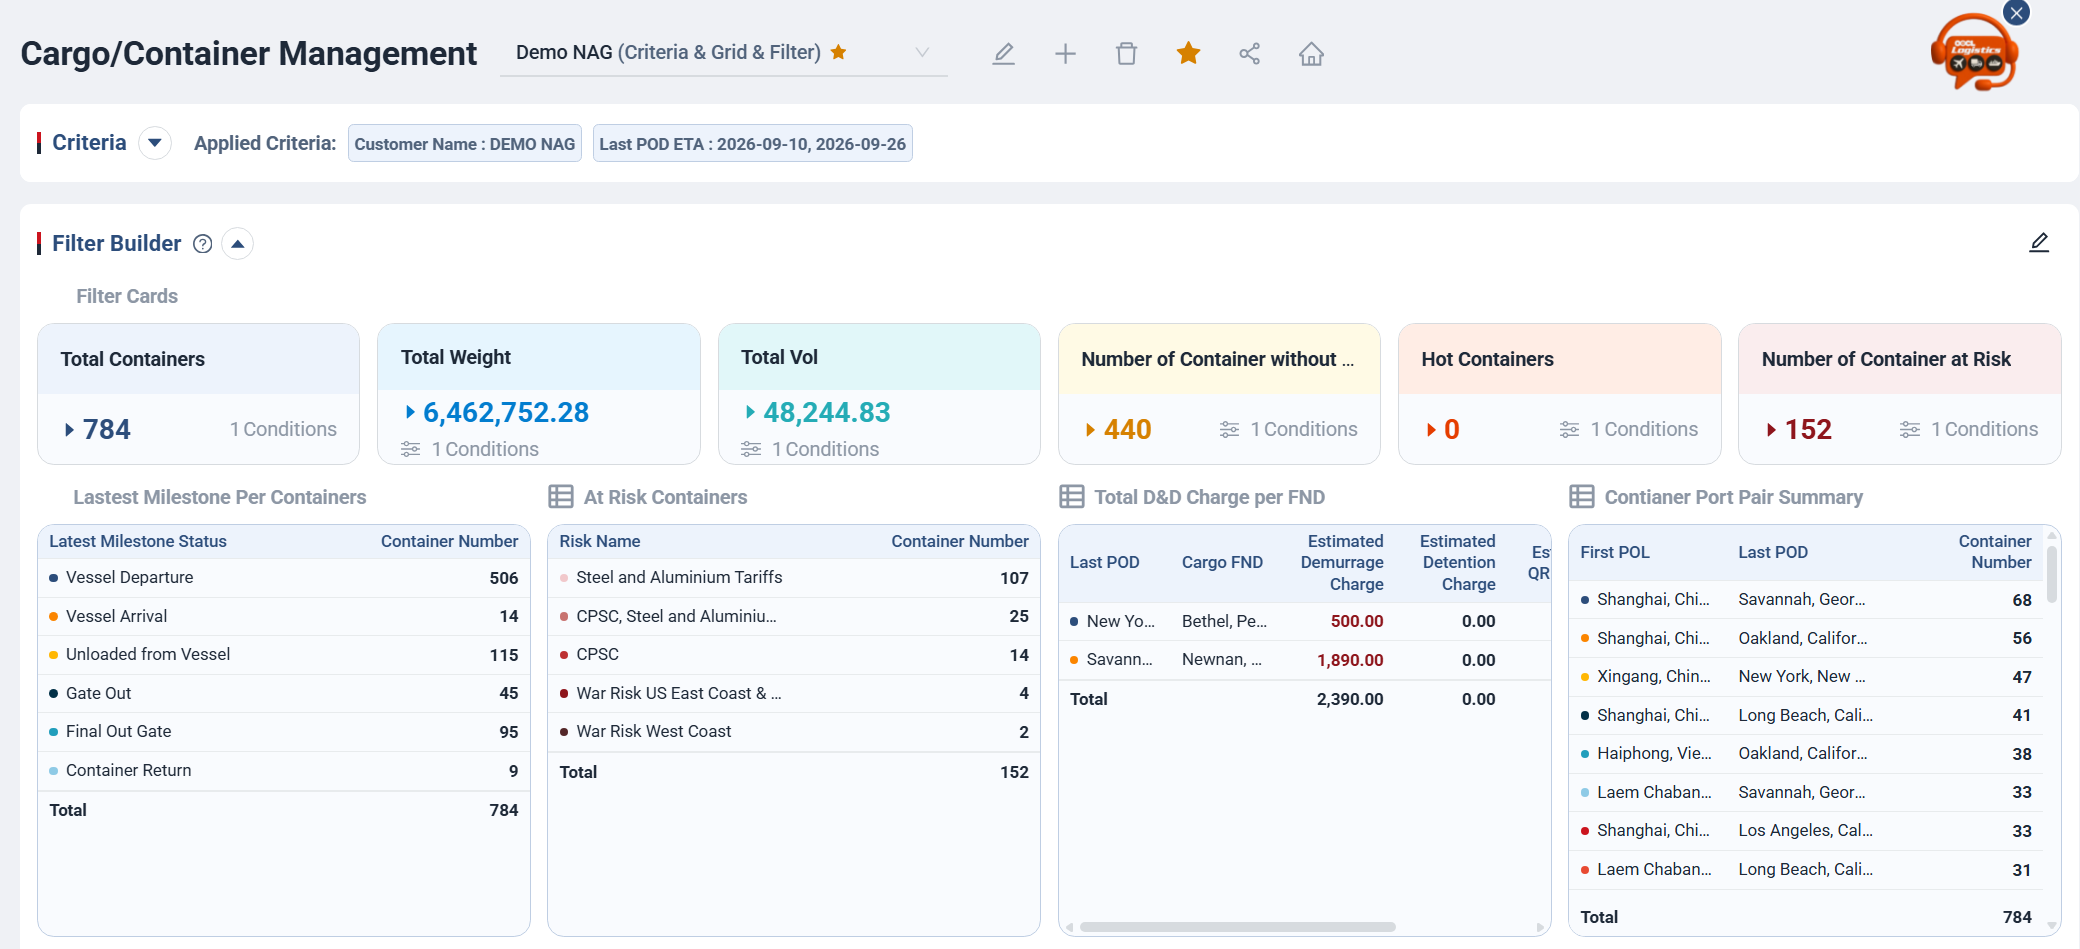
Task: Toggle the favorite star icon in toolbar
Action: coord(1188,53)
